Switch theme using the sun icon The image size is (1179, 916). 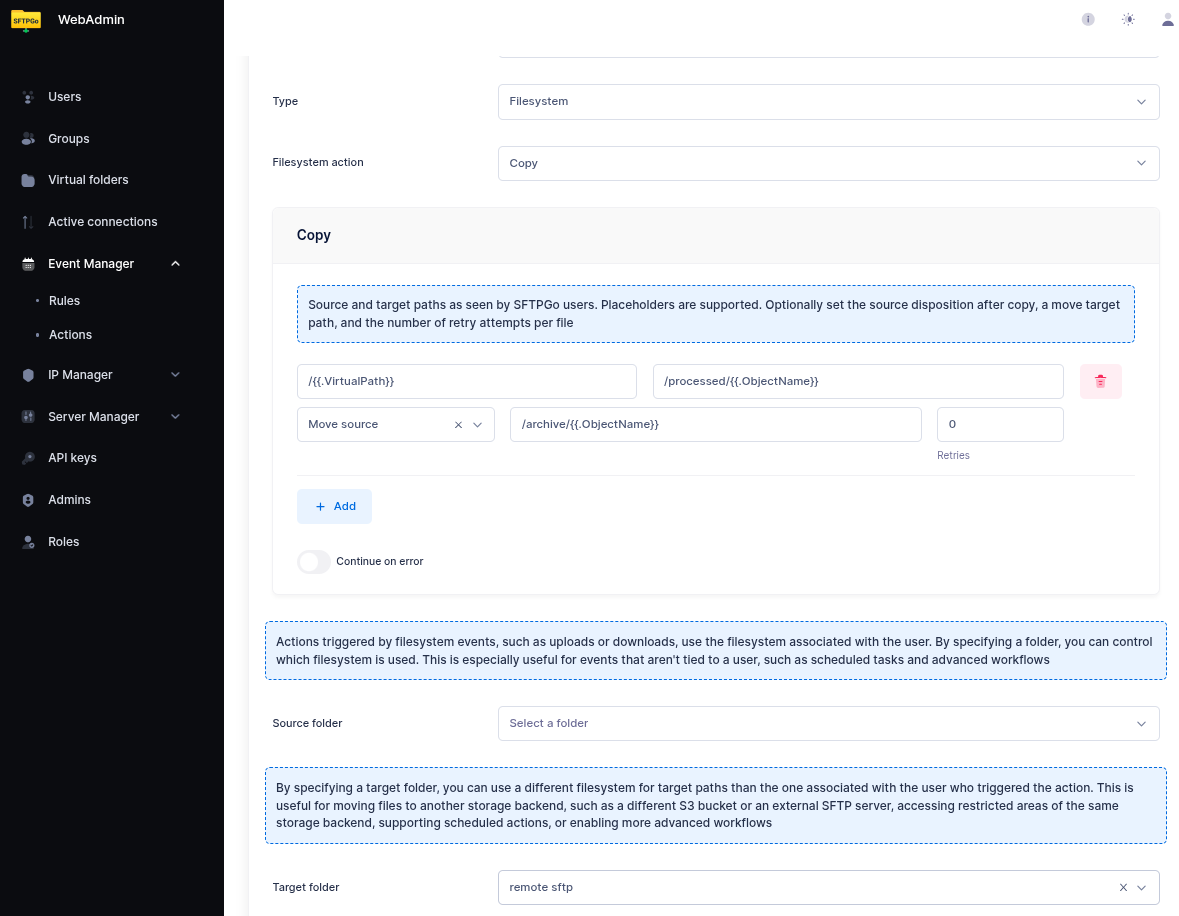click(1128, 19)
